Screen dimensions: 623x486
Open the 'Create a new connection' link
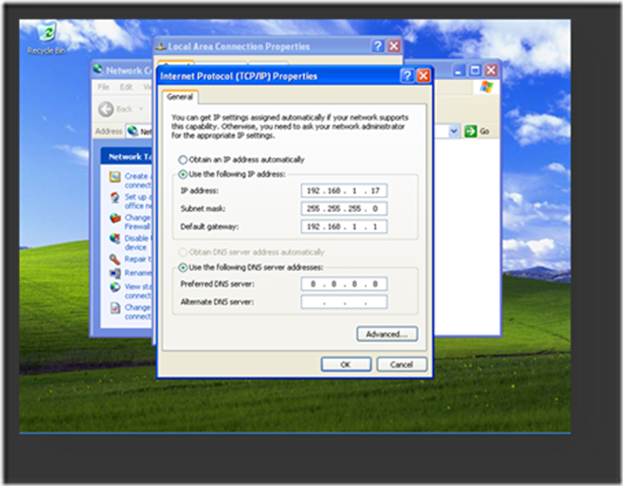pos(138,180)
